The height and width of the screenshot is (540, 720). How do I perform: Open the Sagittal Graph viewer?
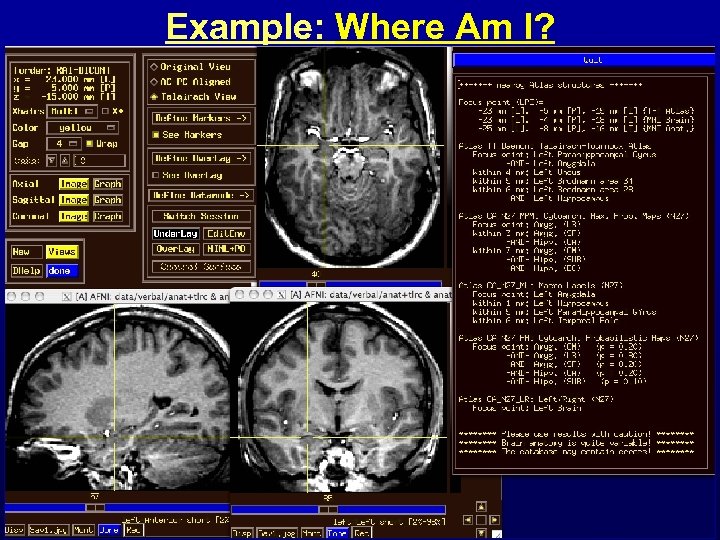107,200
